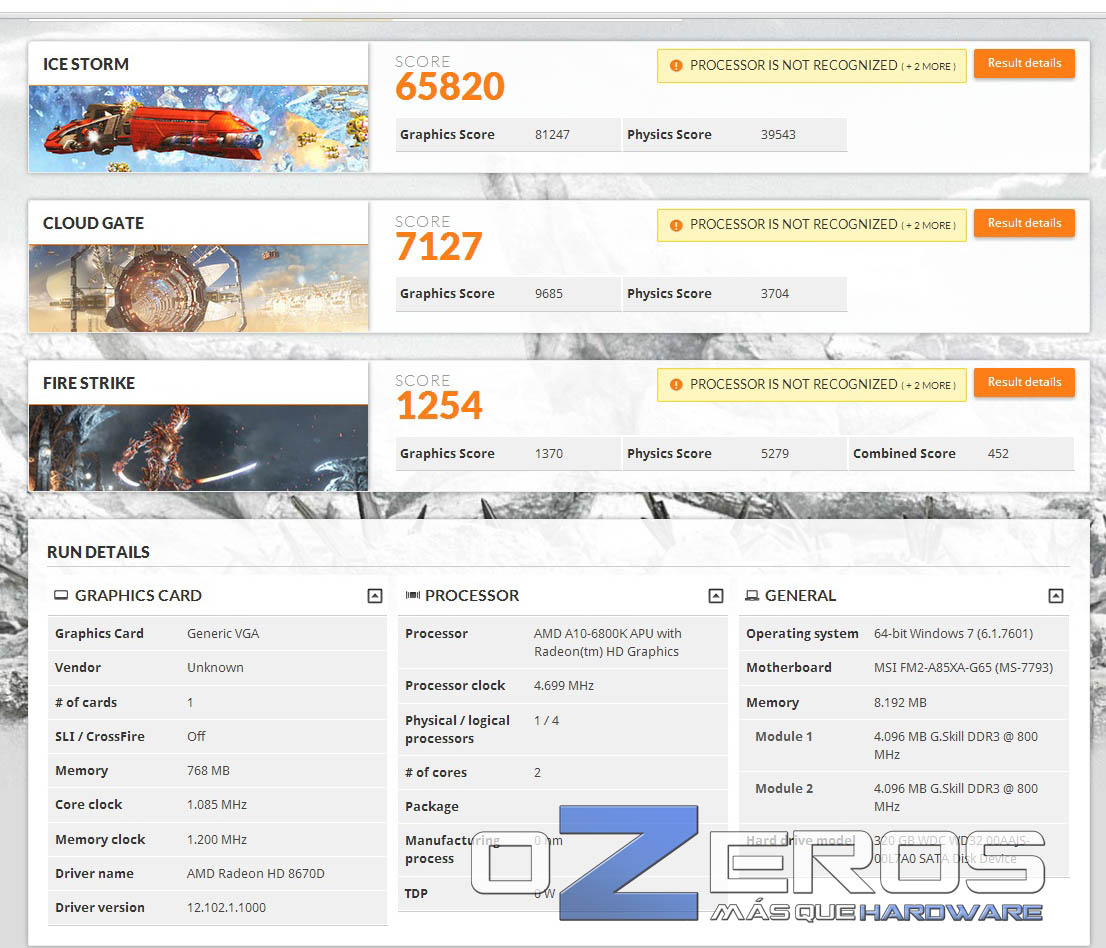The height and width of the screenshot is (948, 1106).
Task: Select the SLI / CrossFire value Off
Action: [x=196, y=736]
